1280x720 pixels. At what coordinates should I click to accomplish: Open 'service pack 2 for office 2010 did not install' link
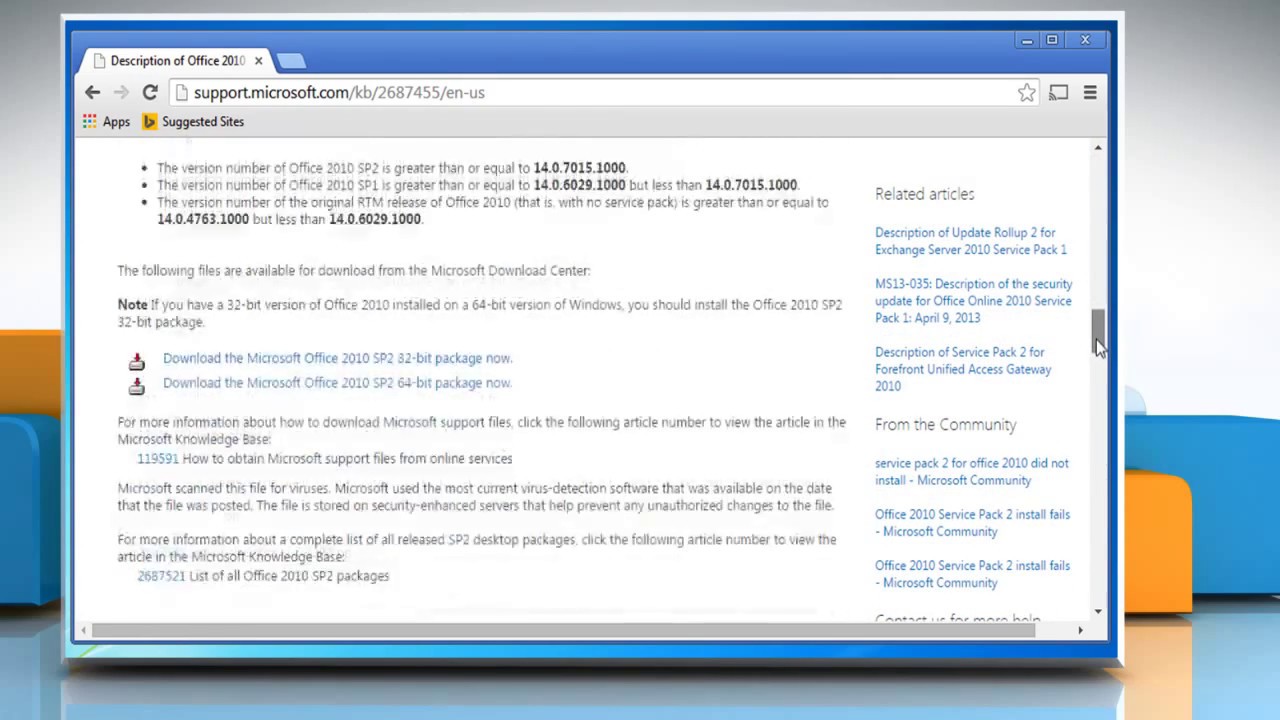[x=971, y=472]
